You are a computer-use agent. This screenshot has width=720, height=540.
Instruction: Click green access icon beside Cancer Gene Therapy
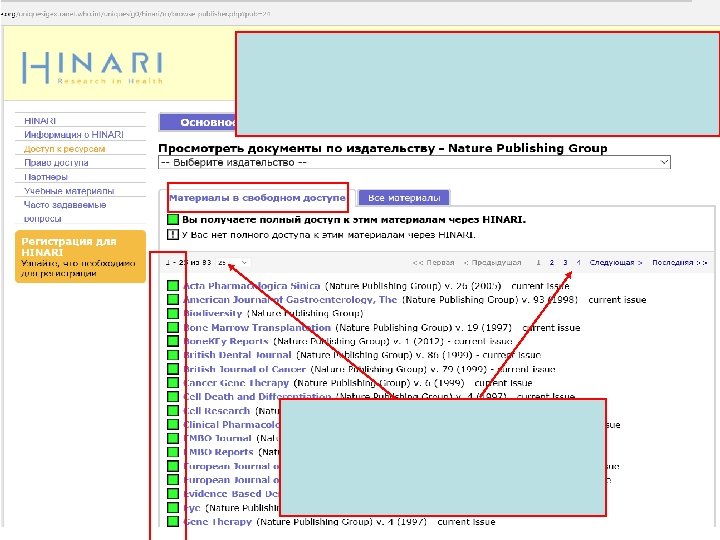tap(173, 382)
